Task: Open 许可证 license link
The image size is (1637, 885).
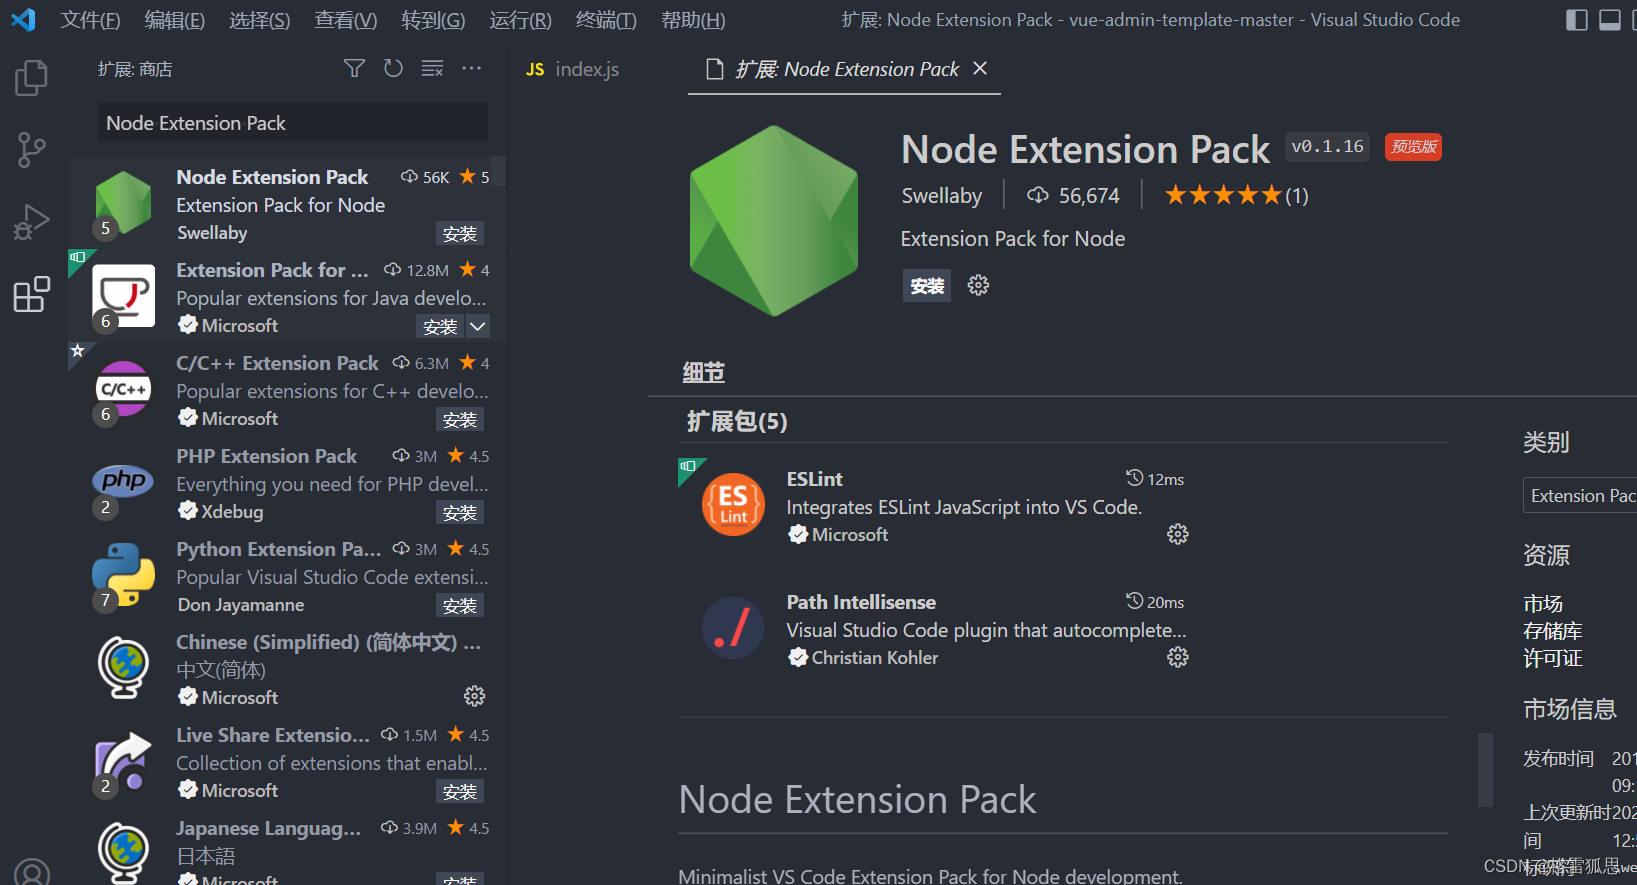Action: [x=1552, y=658]
